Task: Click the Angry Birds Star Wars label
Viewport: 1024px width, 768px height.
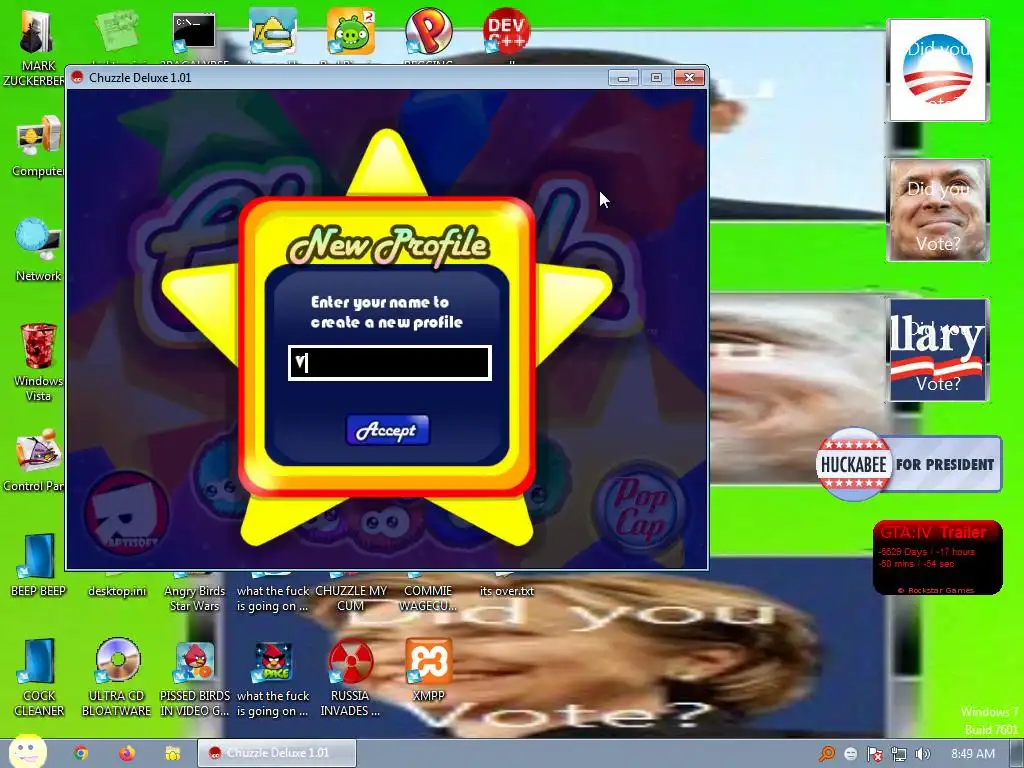Action: (195, 598)
